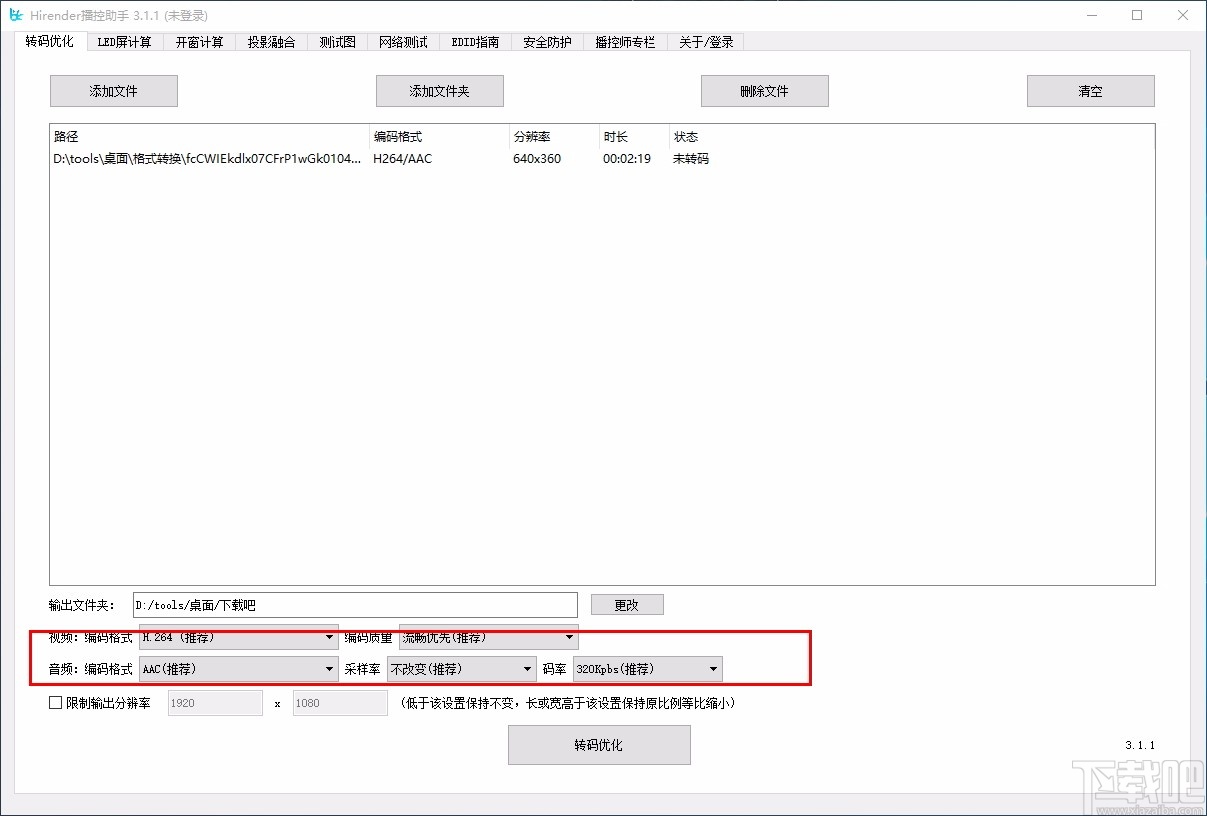
Task: Click the 640x360 resolution cell
Action: (x=537, y=159)
